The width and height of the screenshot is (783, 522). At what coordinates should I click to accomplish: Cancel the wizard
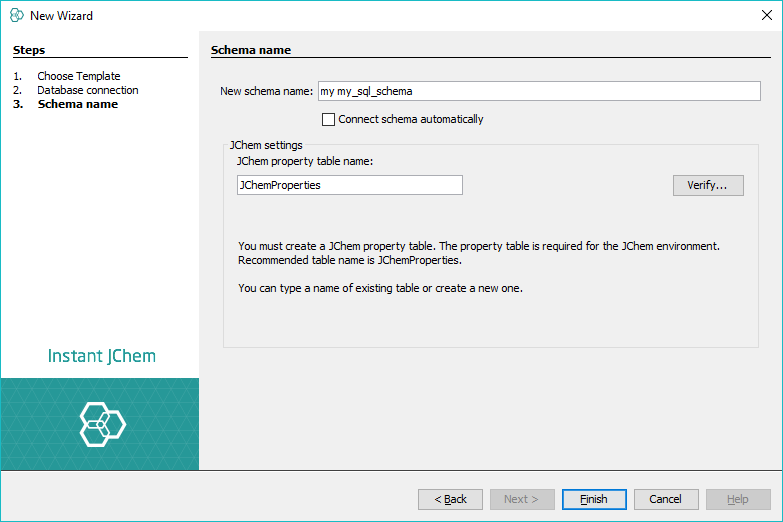pyautogui.click(x=666, y=499)
